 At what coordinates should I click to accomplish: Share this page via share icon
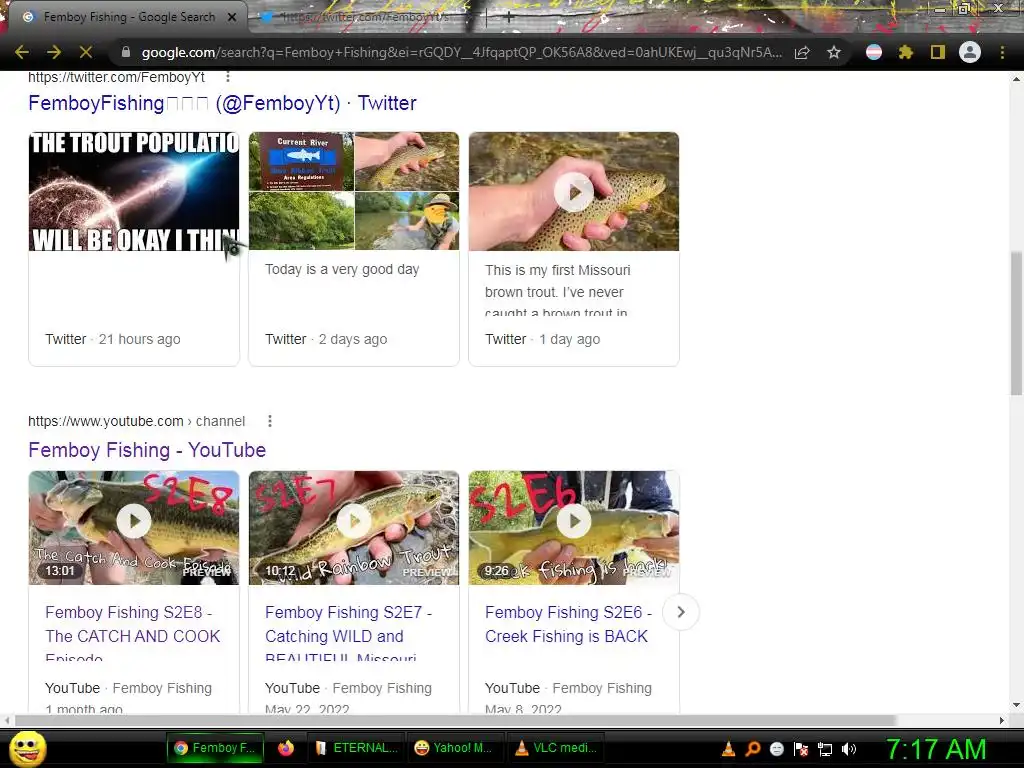802,52
